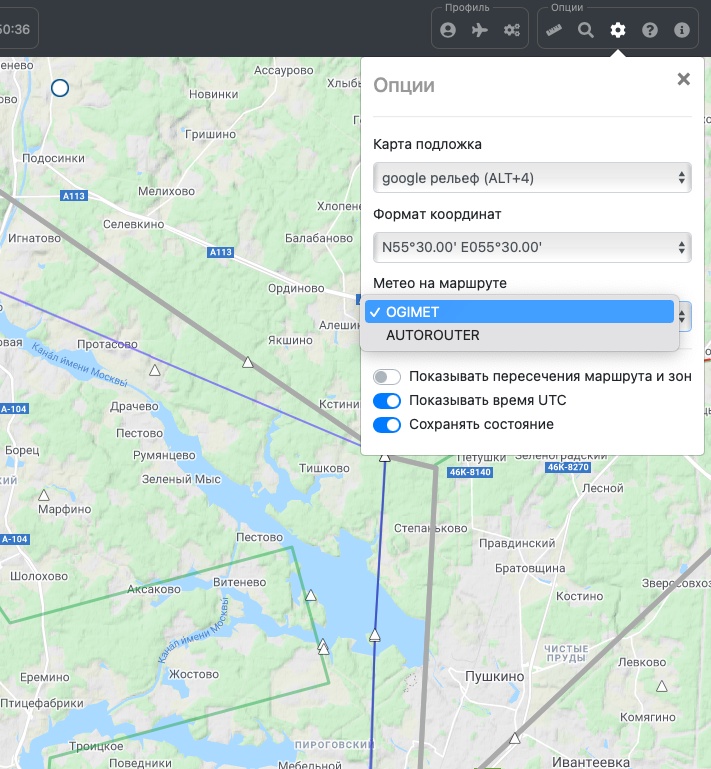The width and height of the screenshot is (711, 769).
Task: Click the gear options icon
Action: coord(618,30)
